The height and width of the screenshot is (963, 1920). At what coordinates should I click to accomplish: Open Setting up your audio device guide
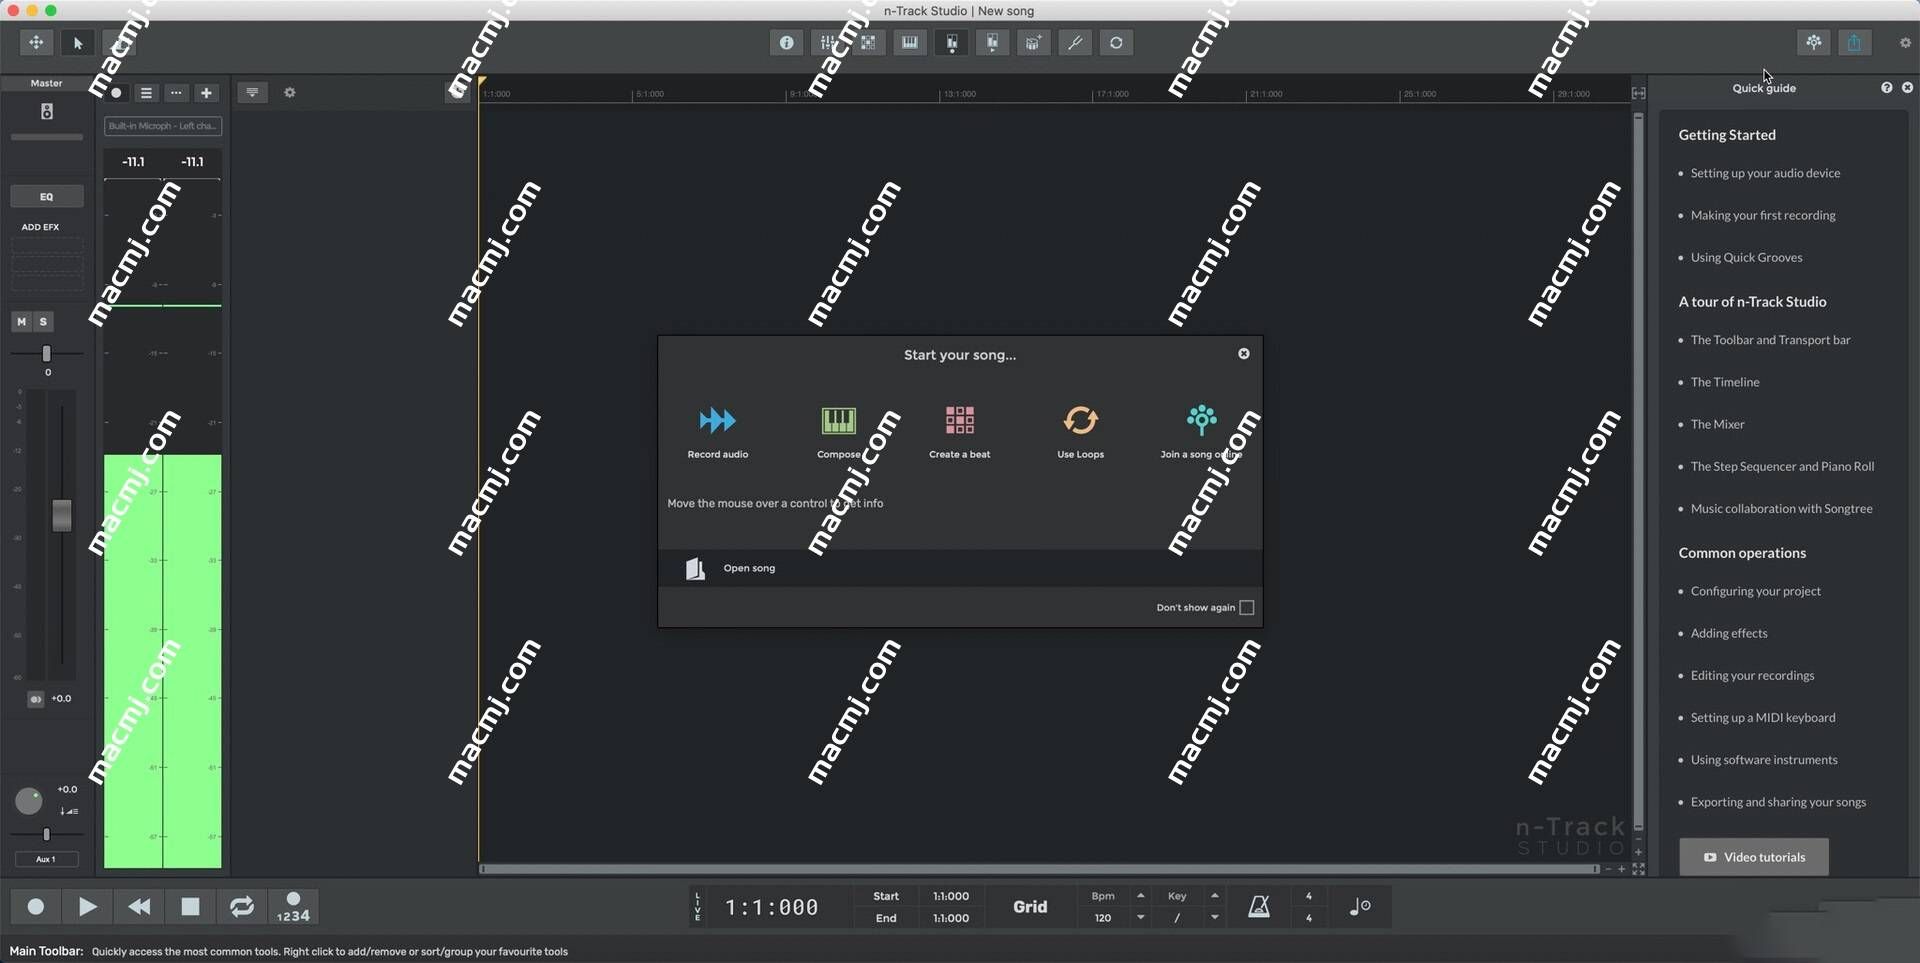click(1765, 173)
